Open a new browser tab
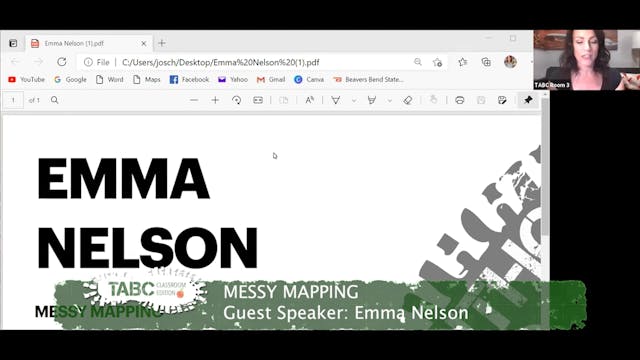This screenshot has width=640, height=360. pyautogui.click(x=162, y=43)
